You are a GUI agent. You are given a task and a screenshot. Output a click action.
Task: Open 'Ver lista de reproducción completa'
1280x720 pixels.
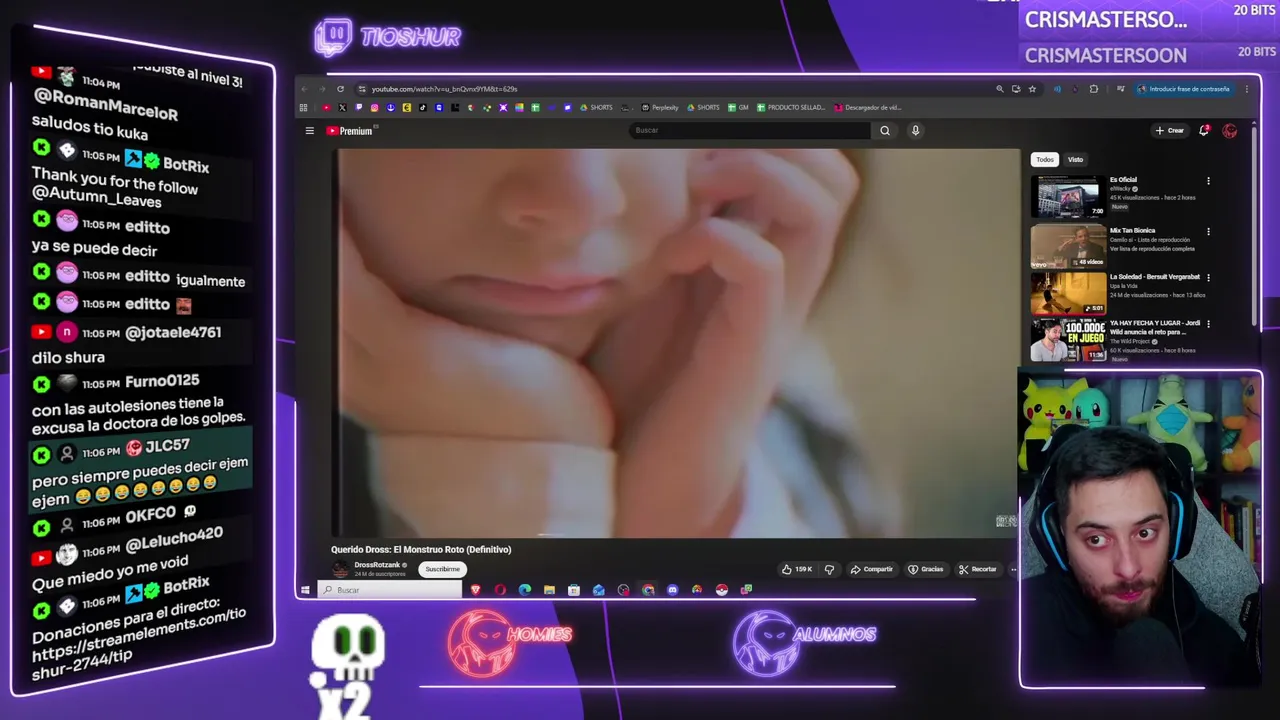[1152, 248]
